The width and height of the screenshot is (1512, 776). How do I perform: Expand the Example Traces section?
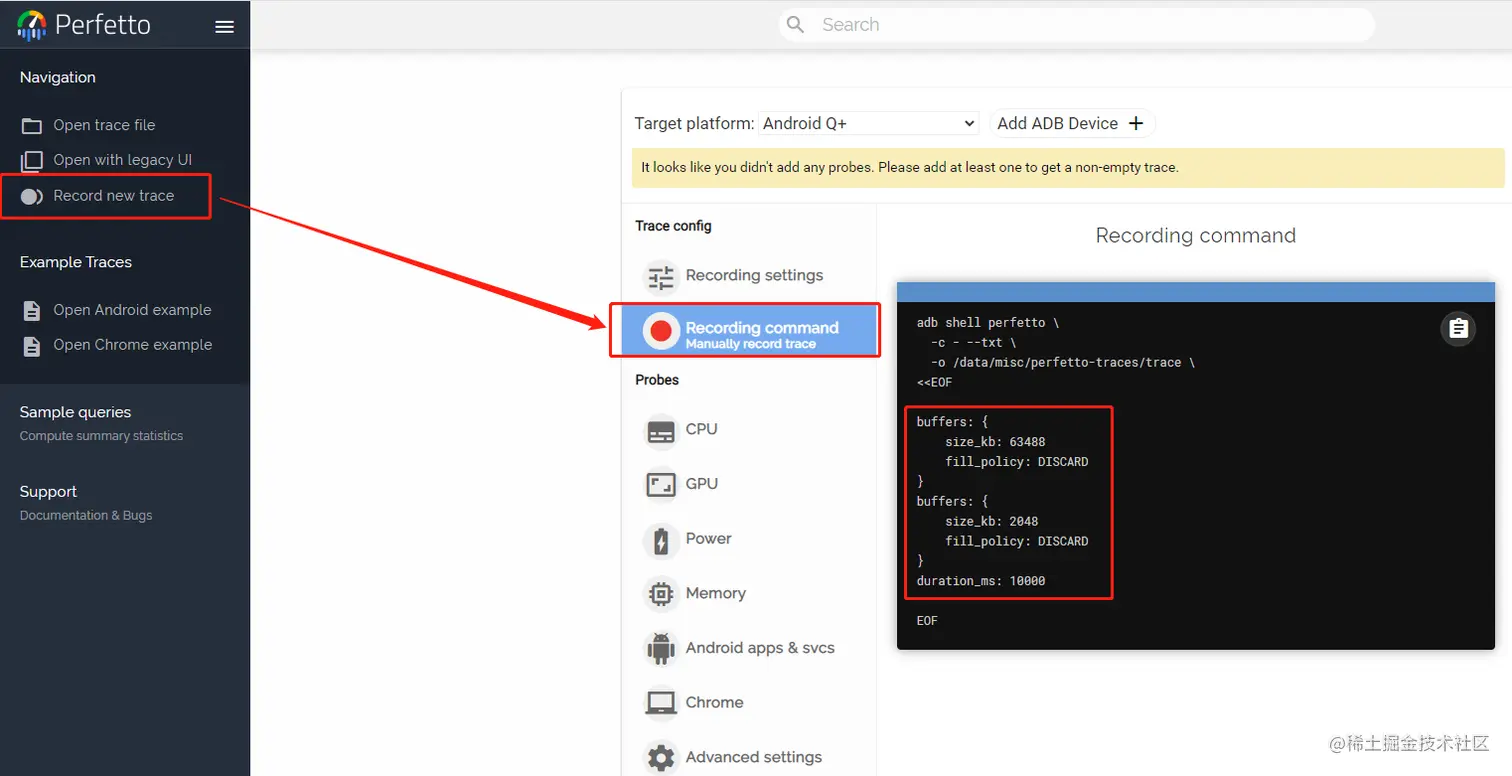pos(76,262)
